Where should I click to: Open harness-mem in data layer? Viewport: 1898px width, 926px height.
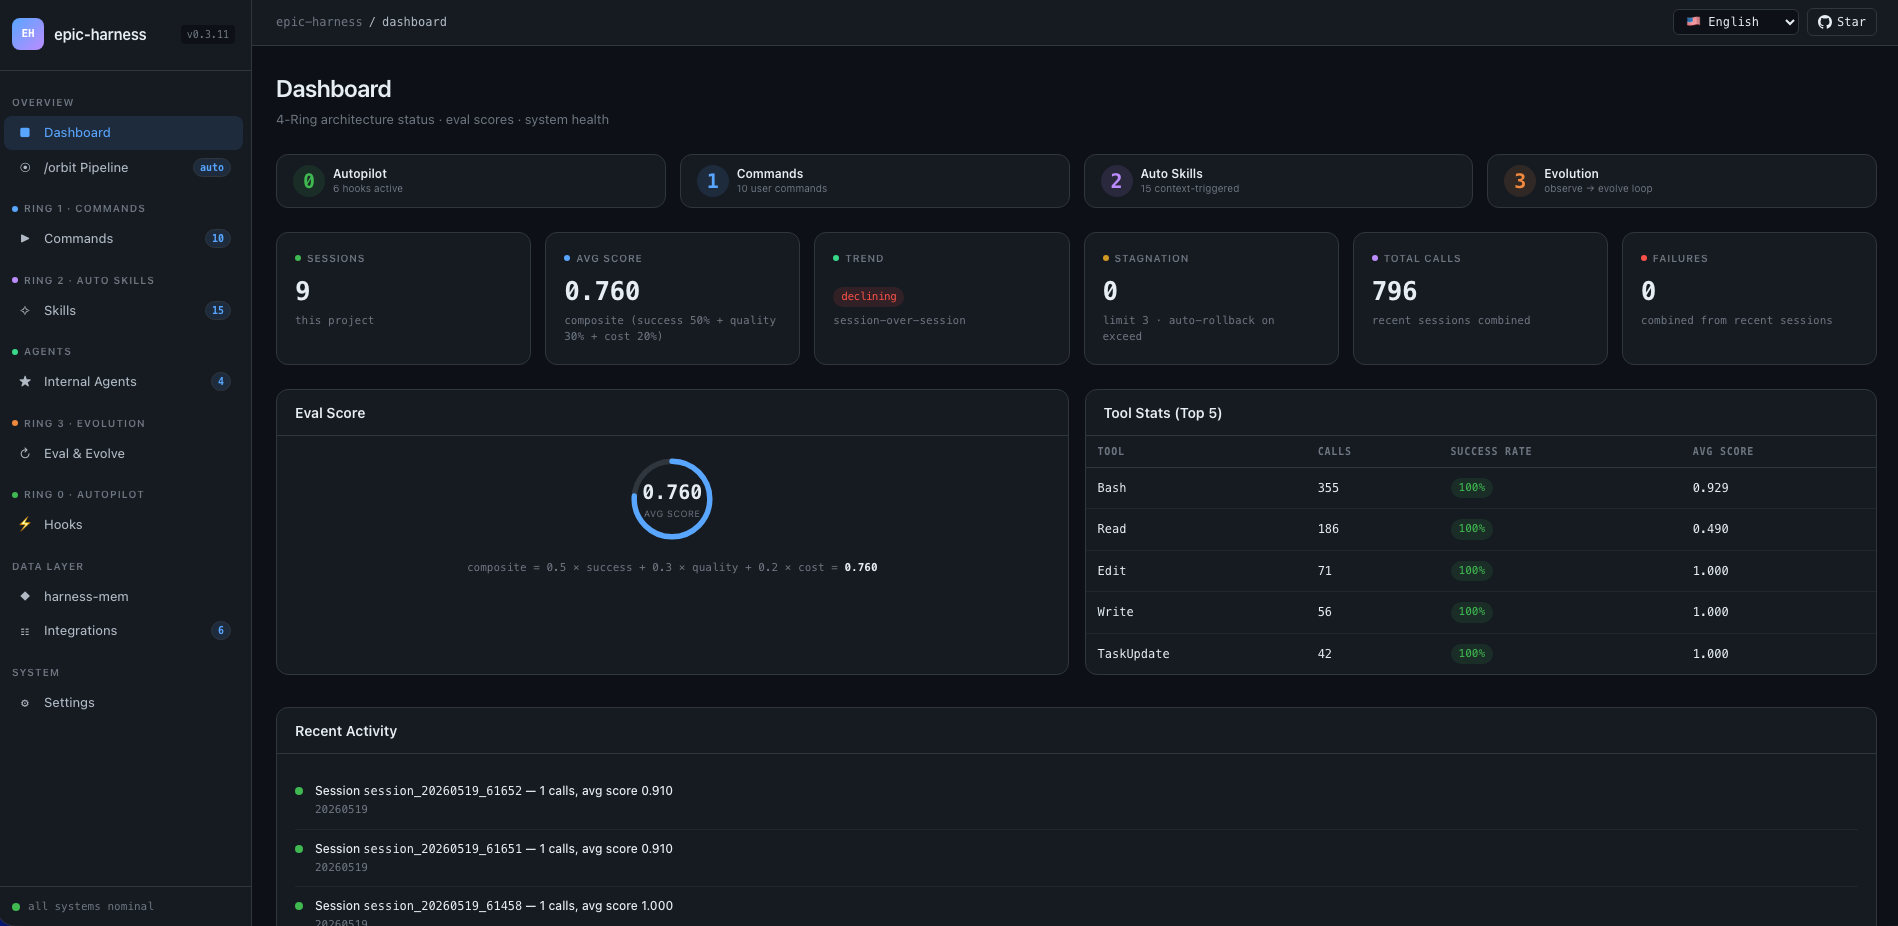pos(124,597)
